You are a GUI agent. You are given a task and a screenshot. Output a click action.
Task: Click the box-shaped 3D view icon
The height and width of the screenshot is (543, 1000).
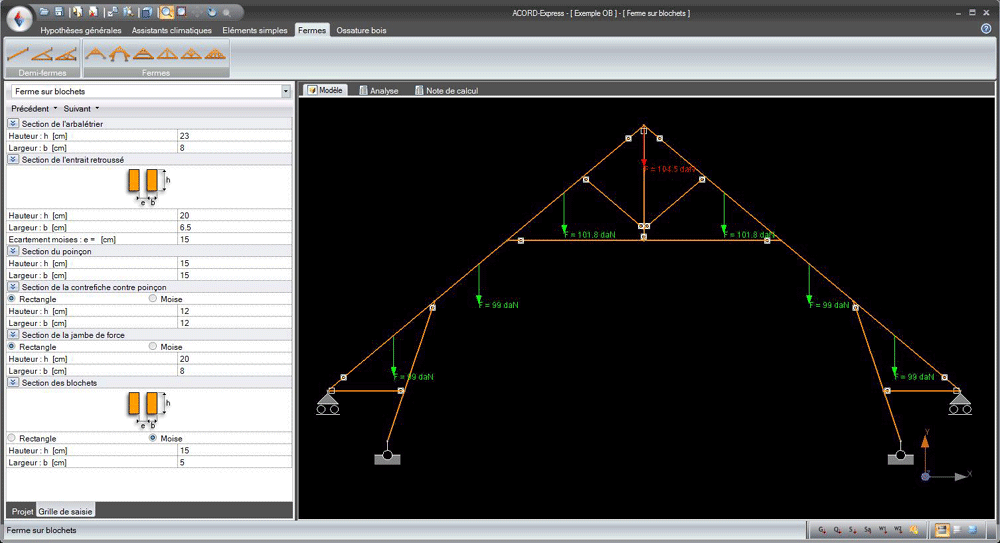(147, 12)
